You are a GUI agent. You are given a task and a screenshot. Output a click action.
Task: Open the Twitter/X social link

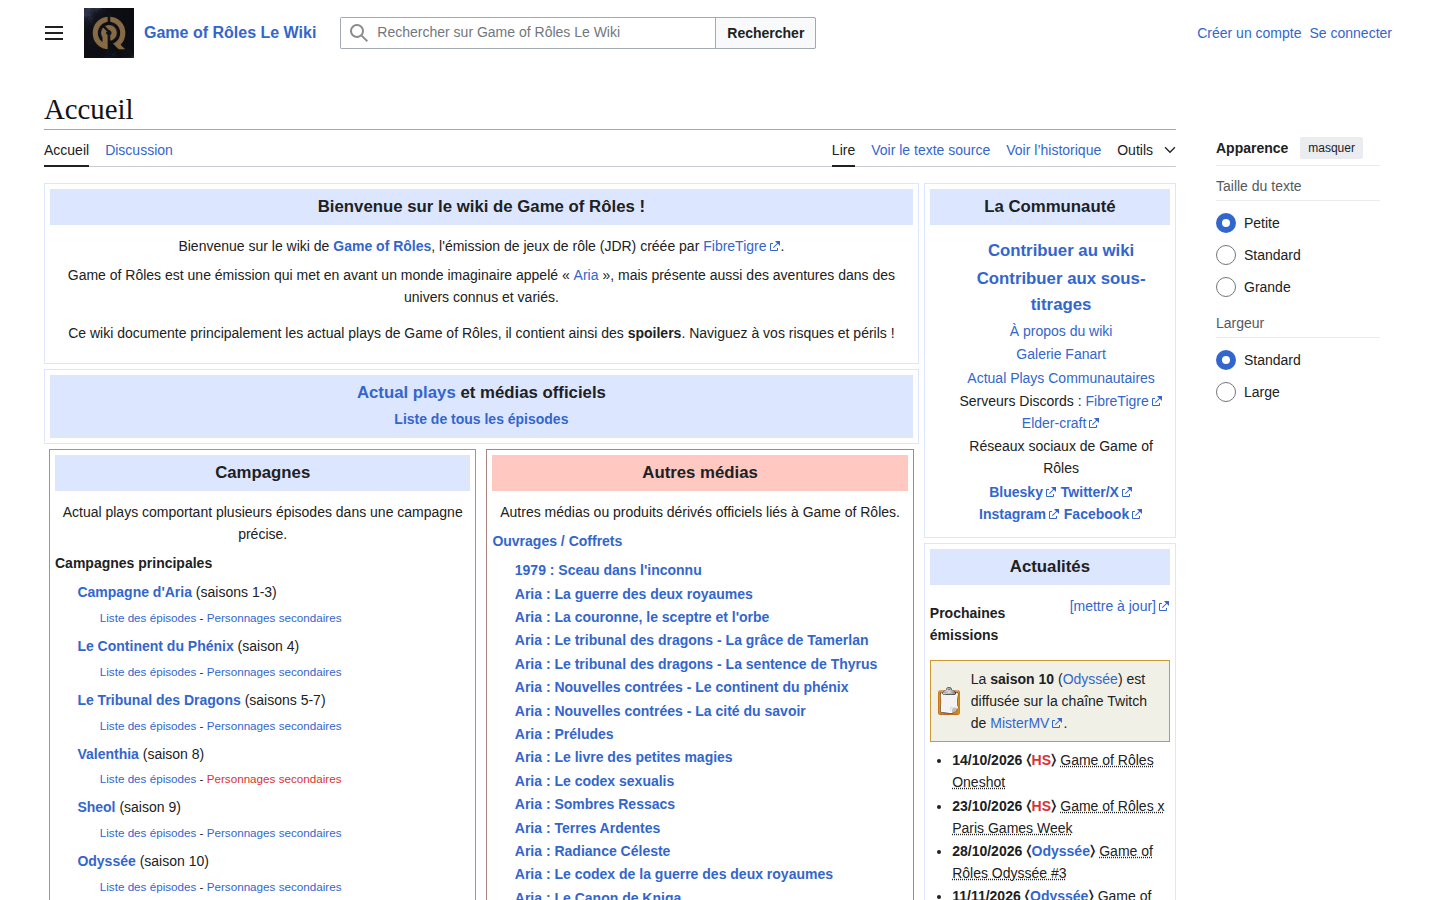(x=1096, y=492)
